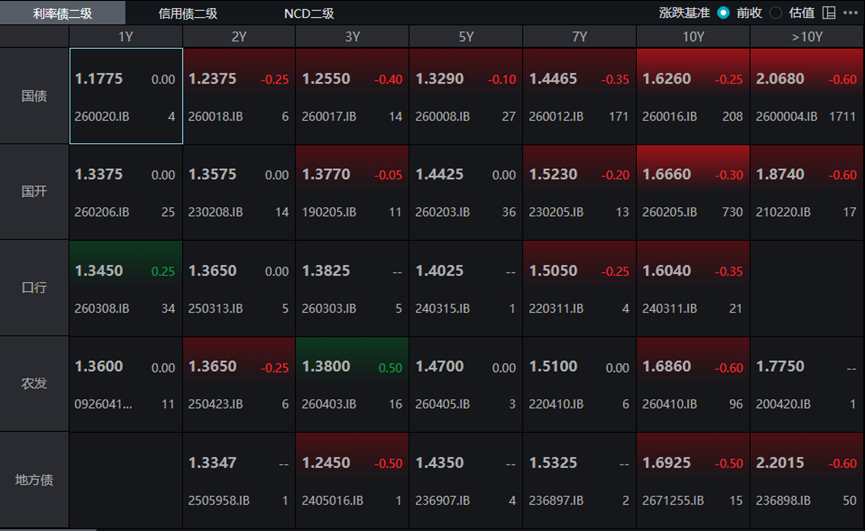
Task: Click the 2Y column header
Action: click(239, 36)
